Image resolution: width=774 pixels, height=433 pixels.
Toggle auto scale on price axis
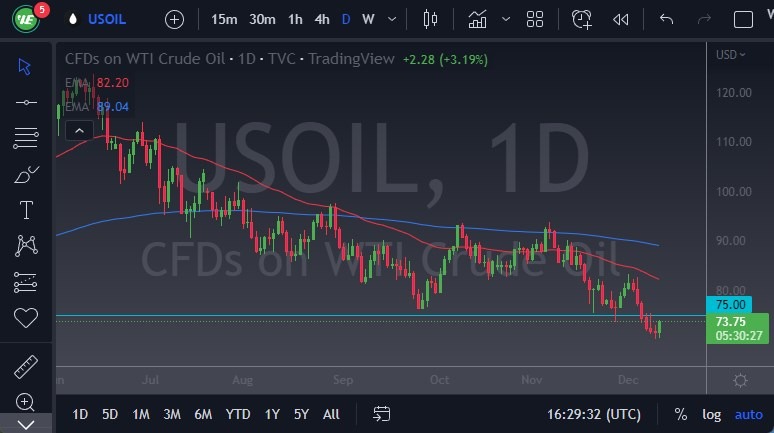tap(748, 414)
